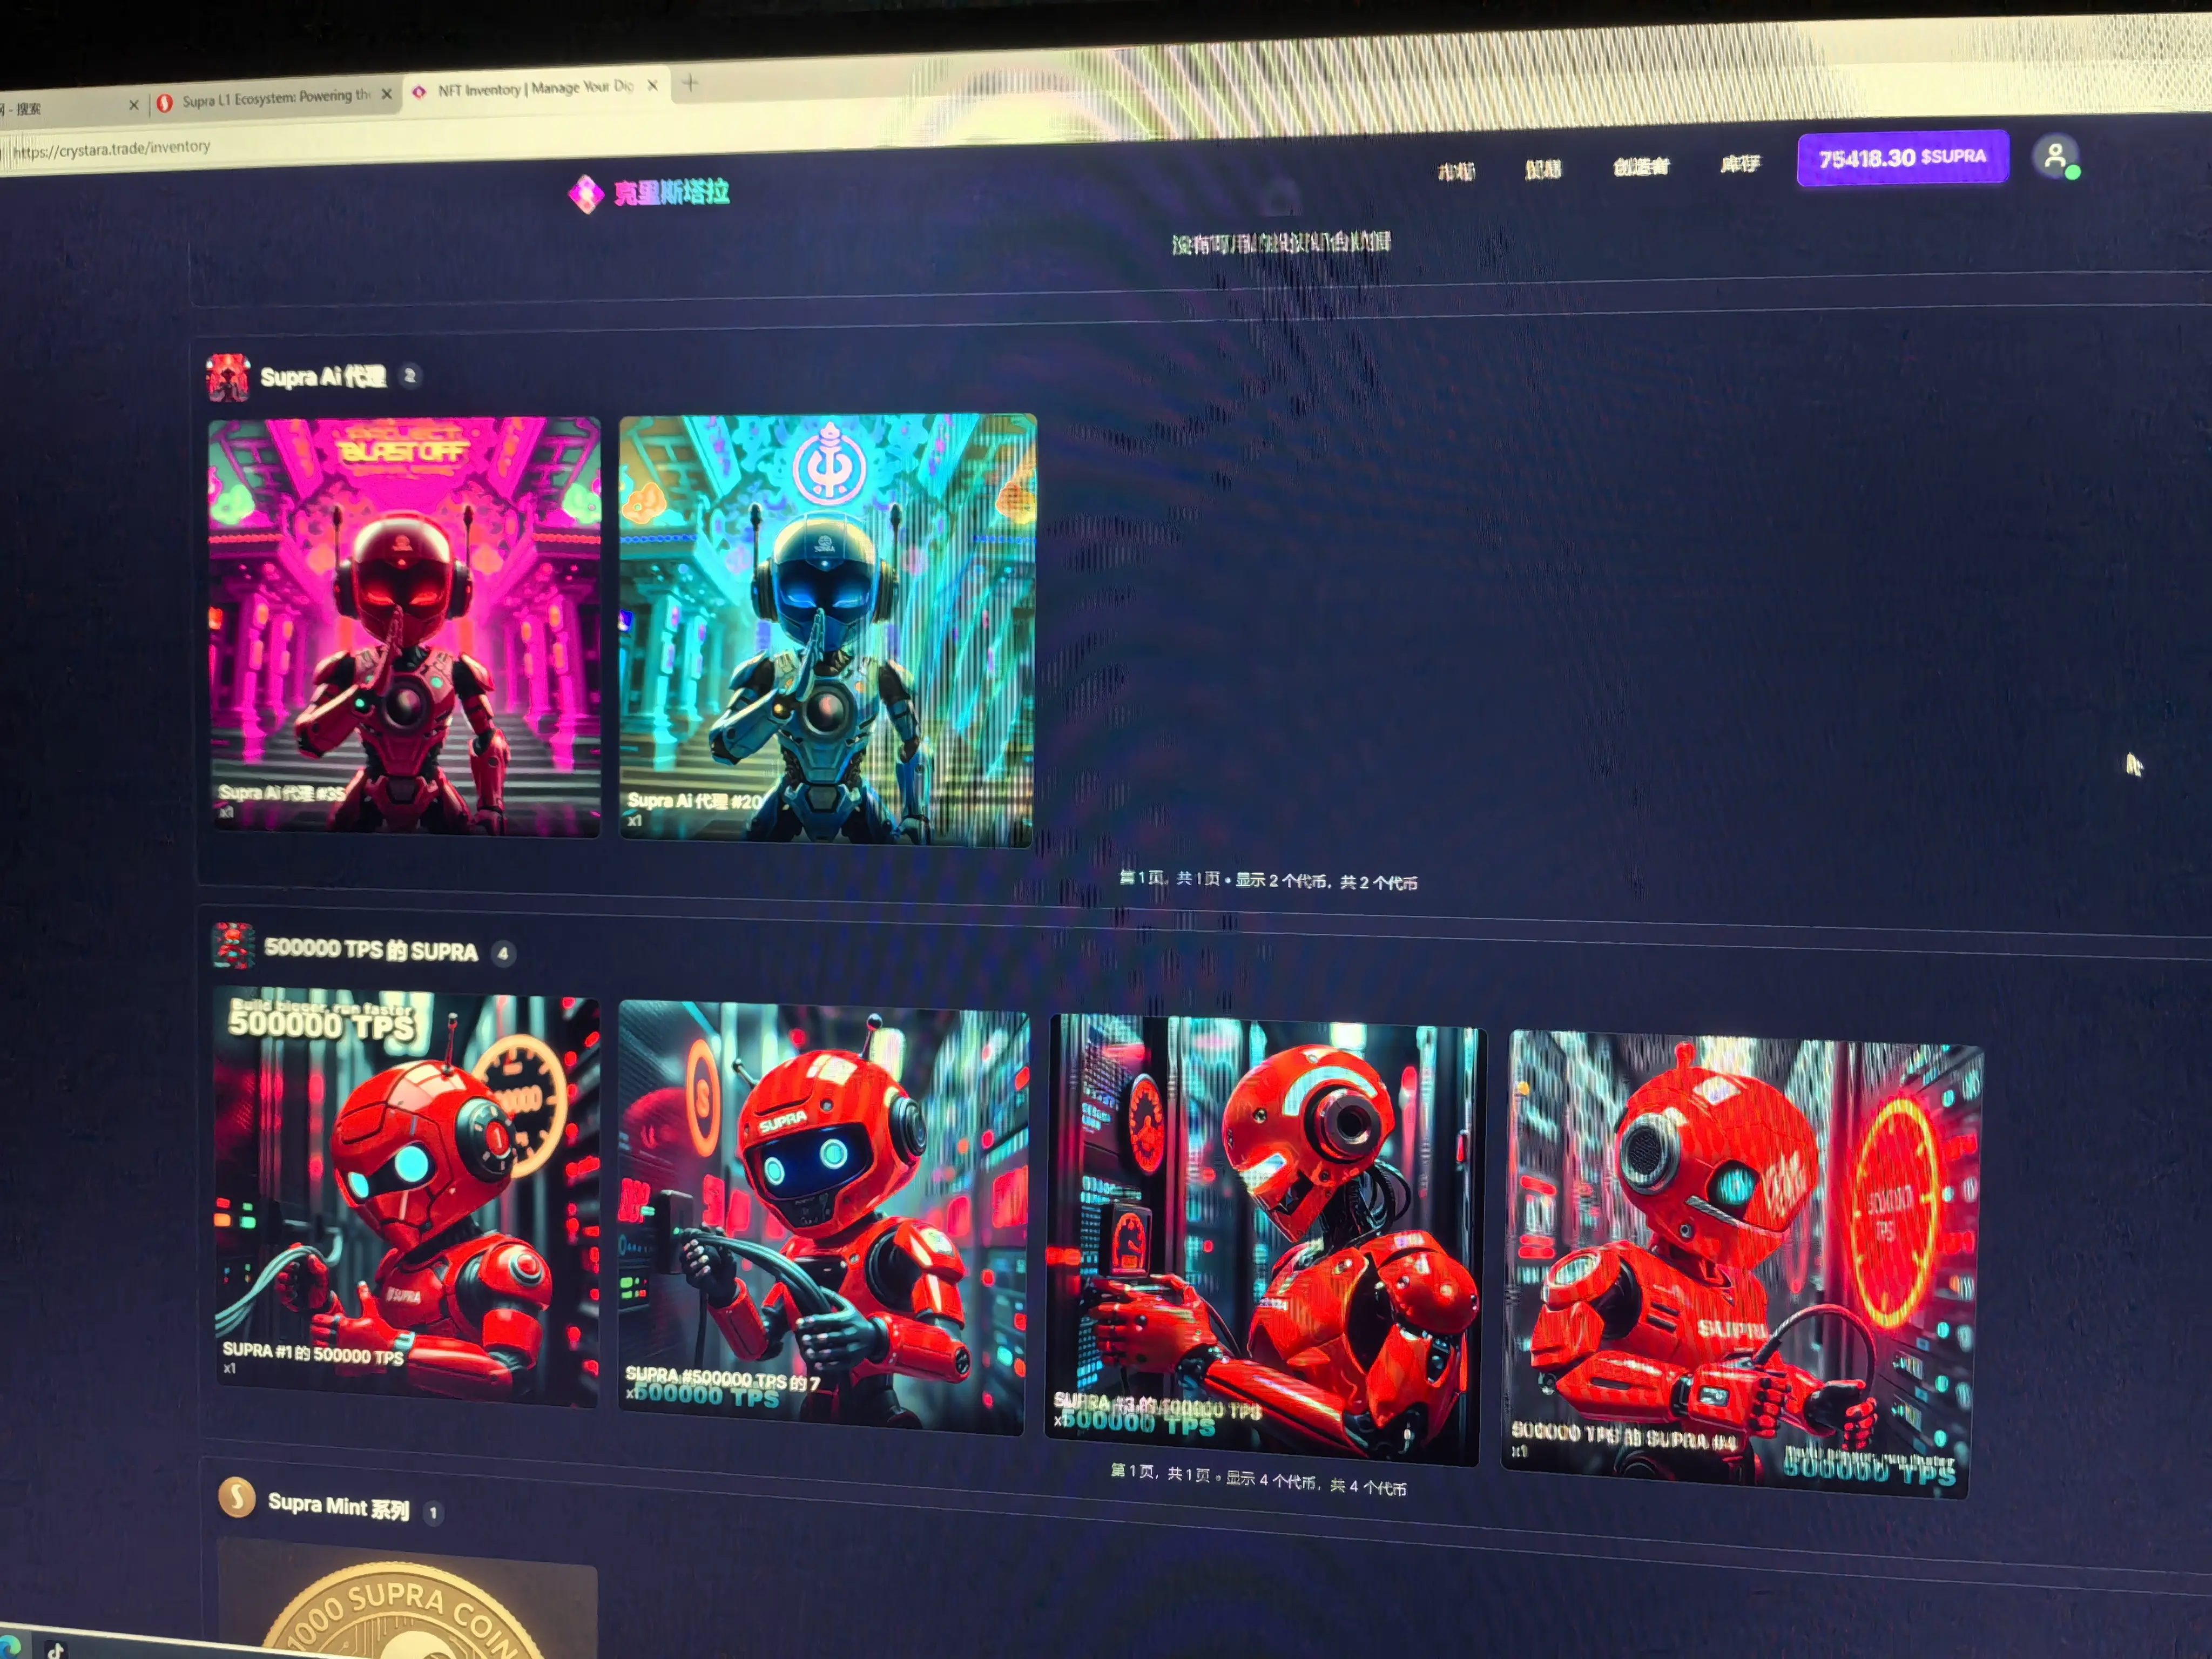Viewport: 2212px width, 1659px height.
Task: Click the count badge 1 beside Supra Mint
Action: (x=433, y=1513)
